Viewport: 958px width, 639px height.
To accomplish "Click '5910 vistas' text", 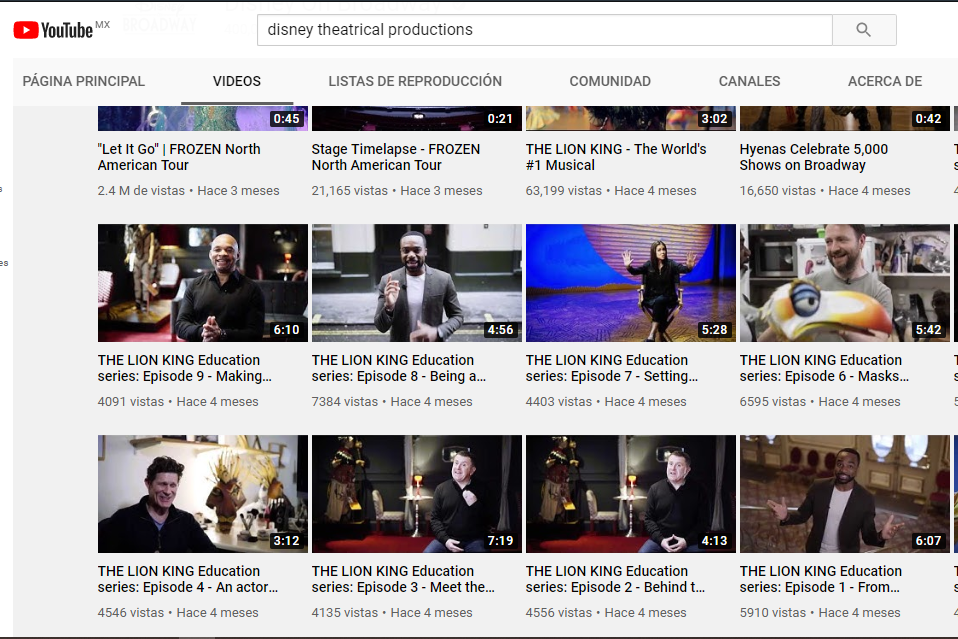I will coord(773,612).
